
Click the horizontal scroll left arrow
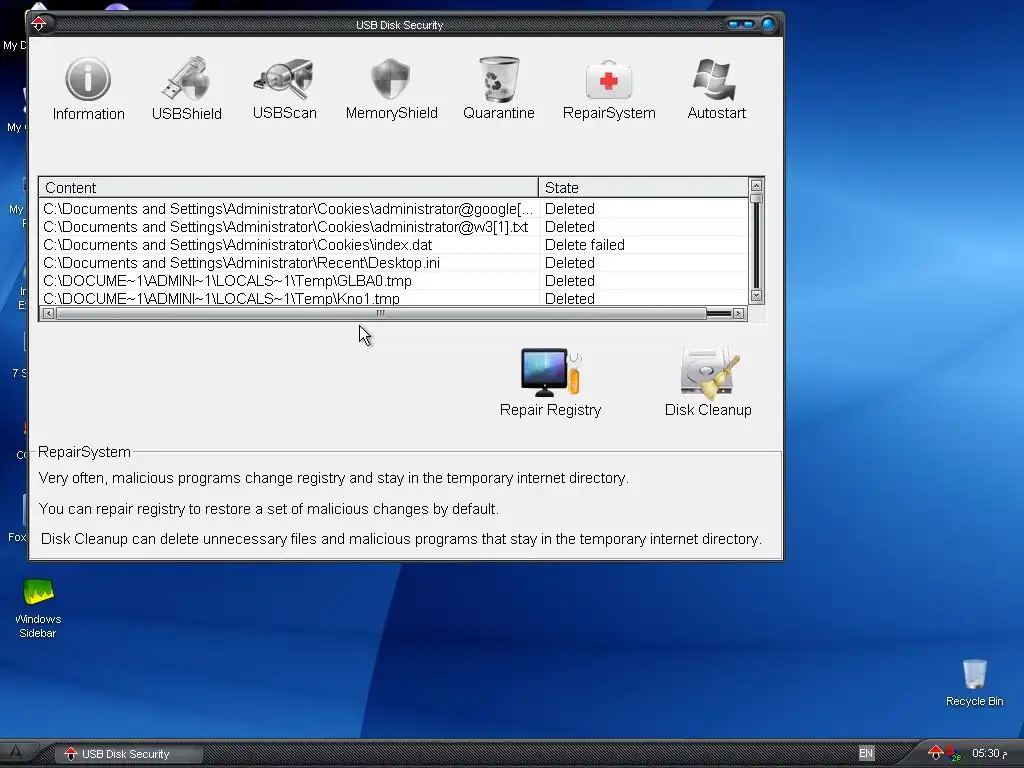point(48,313)
